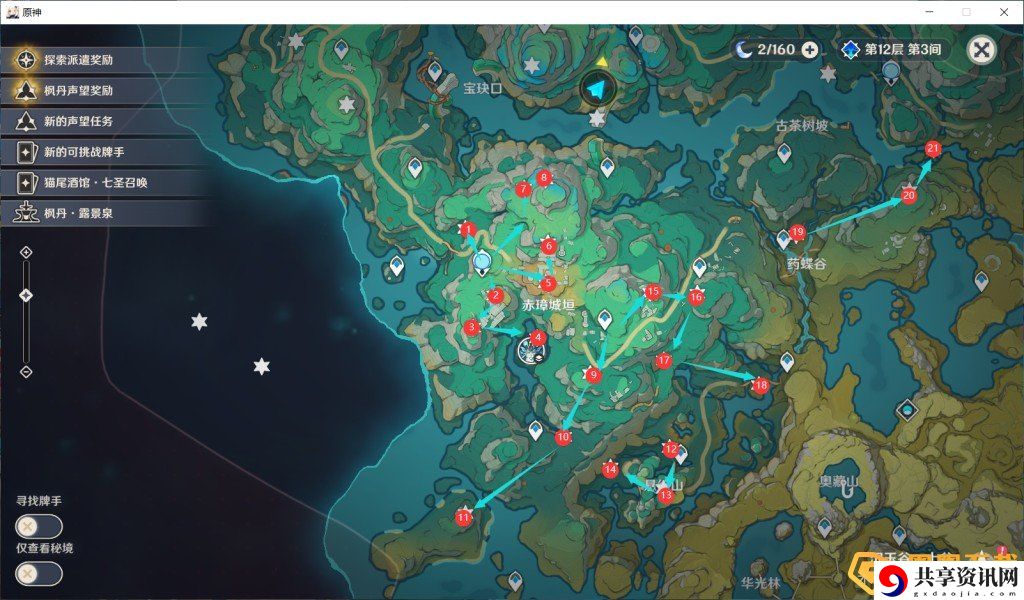Select the Statue of the Seven under the Abyss indicator
1024x600 pixels.
891,71
